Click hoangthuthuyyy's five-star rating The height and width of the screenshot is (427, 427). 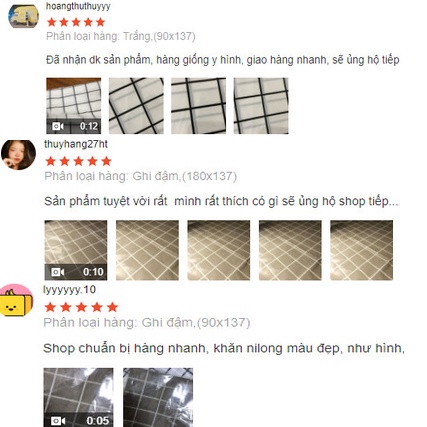coord(76,22)
